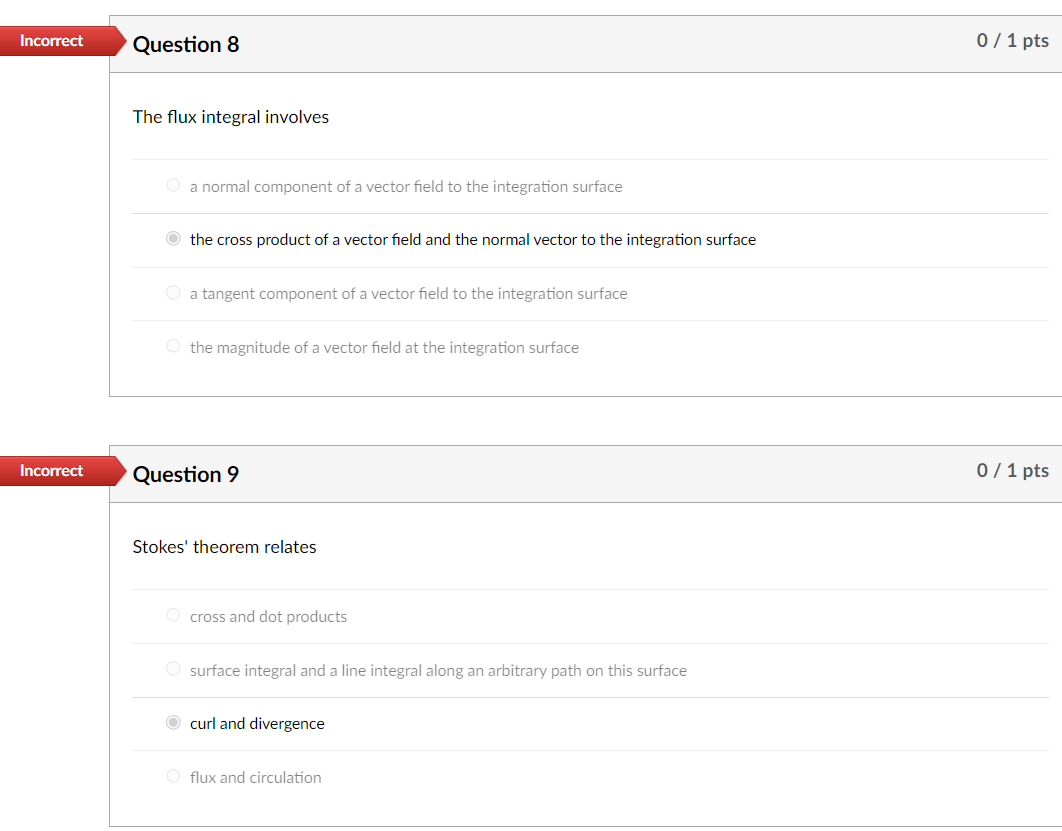The height and width of the screenshot is (831, 1062).
Task: Click answer text 'flux and circulation'
Action: tap(255, 778)
